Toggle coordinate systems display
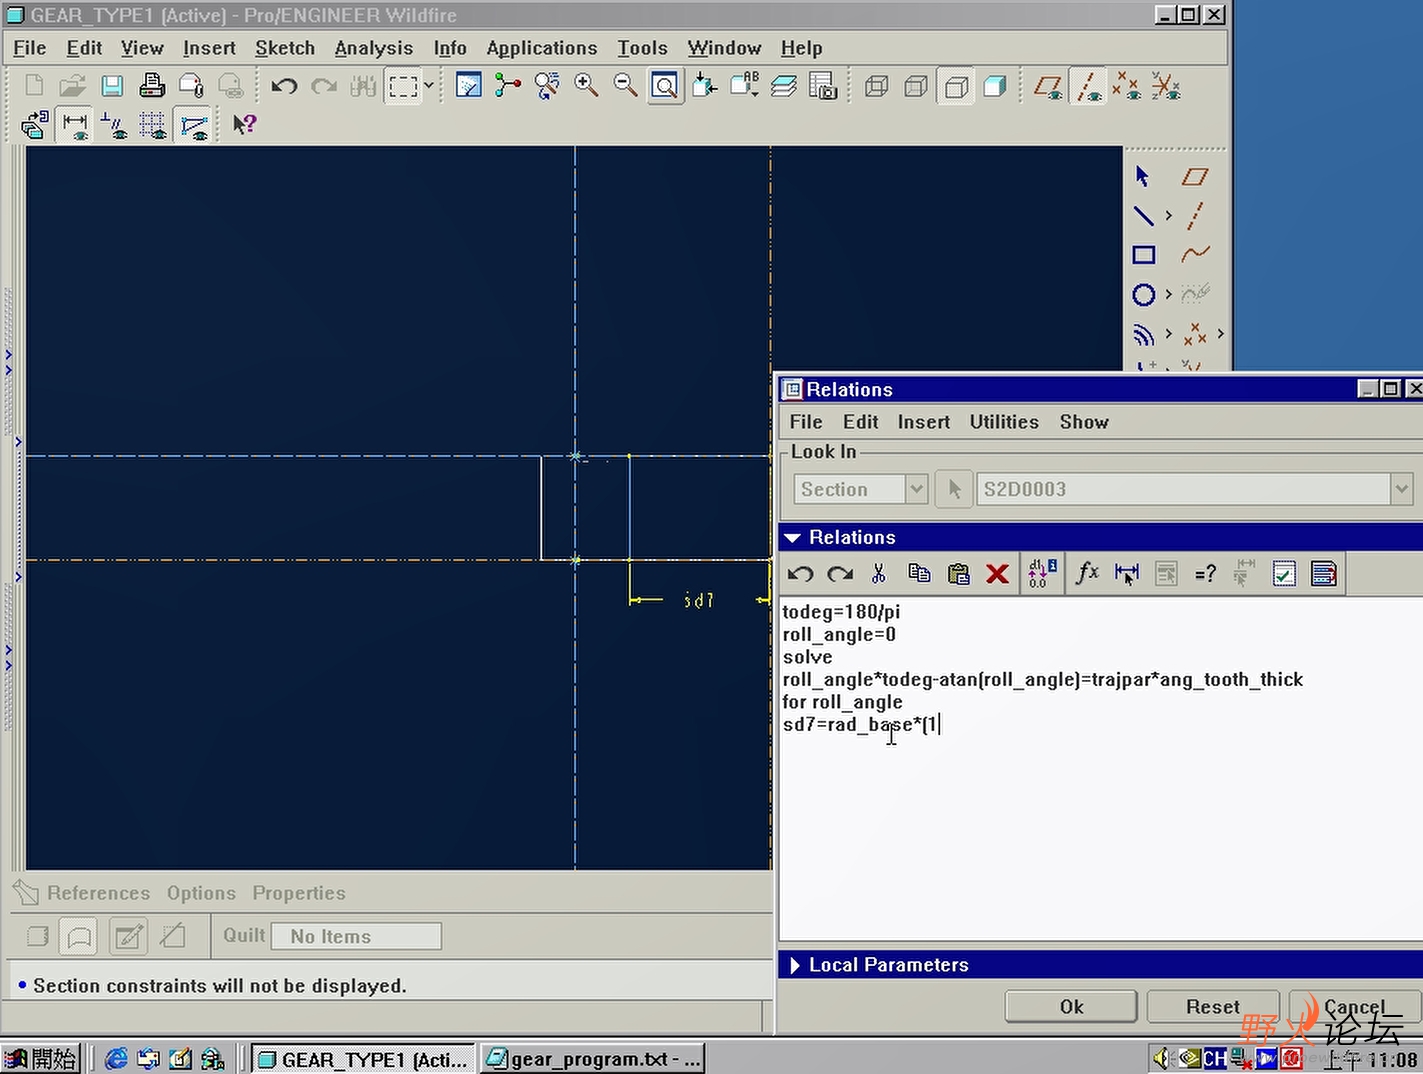1423x1074 pixels. (x=1166, y=86)
